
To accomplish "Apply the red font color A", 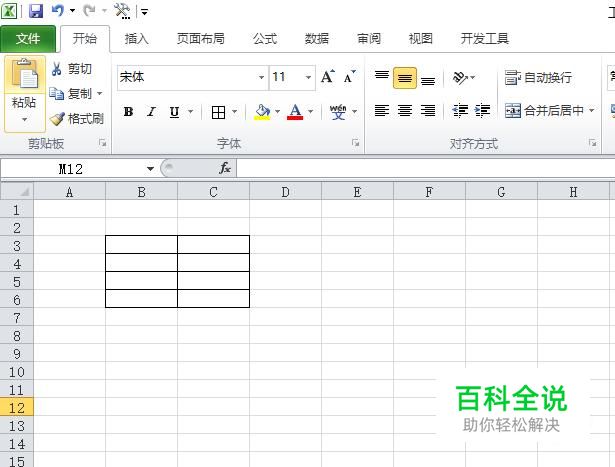I will pos(295,112).
